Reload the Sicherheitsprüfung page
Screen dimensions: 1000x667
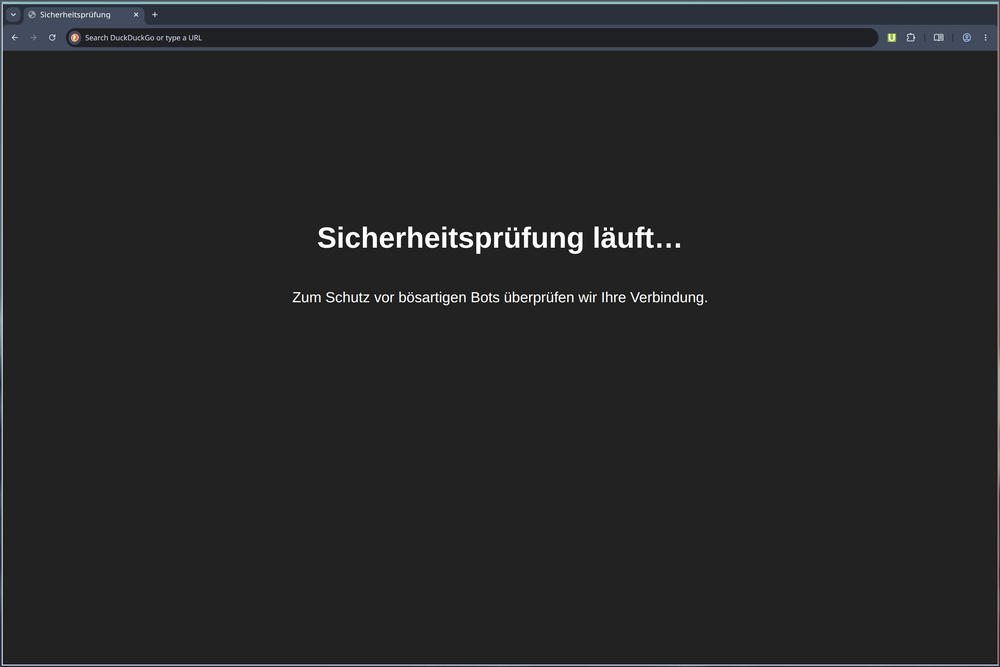52,38
